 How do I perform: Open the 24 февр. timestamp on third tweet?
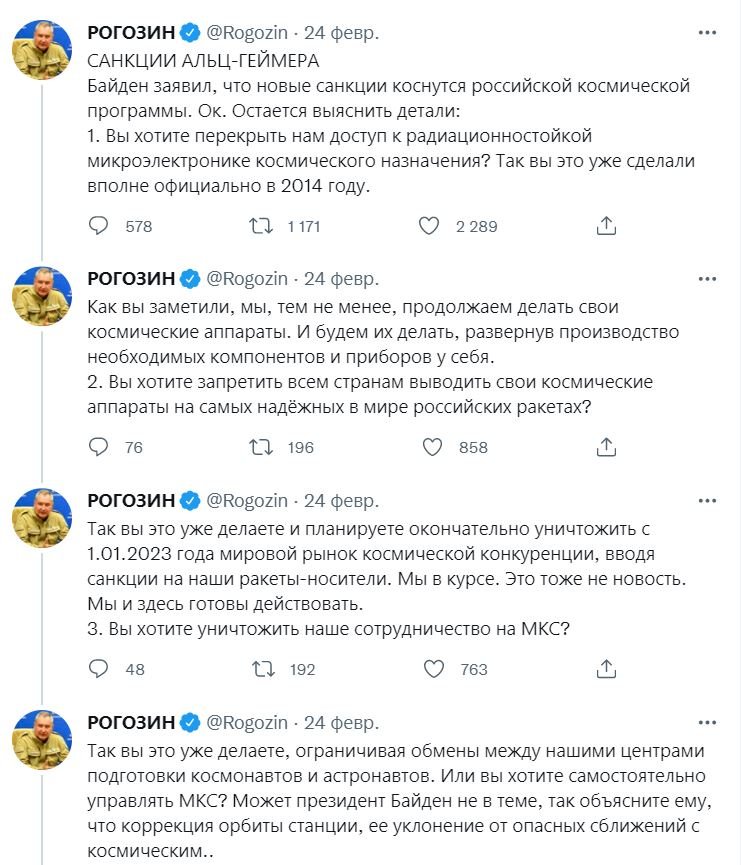pyautogui.click(x=341, y=500)
